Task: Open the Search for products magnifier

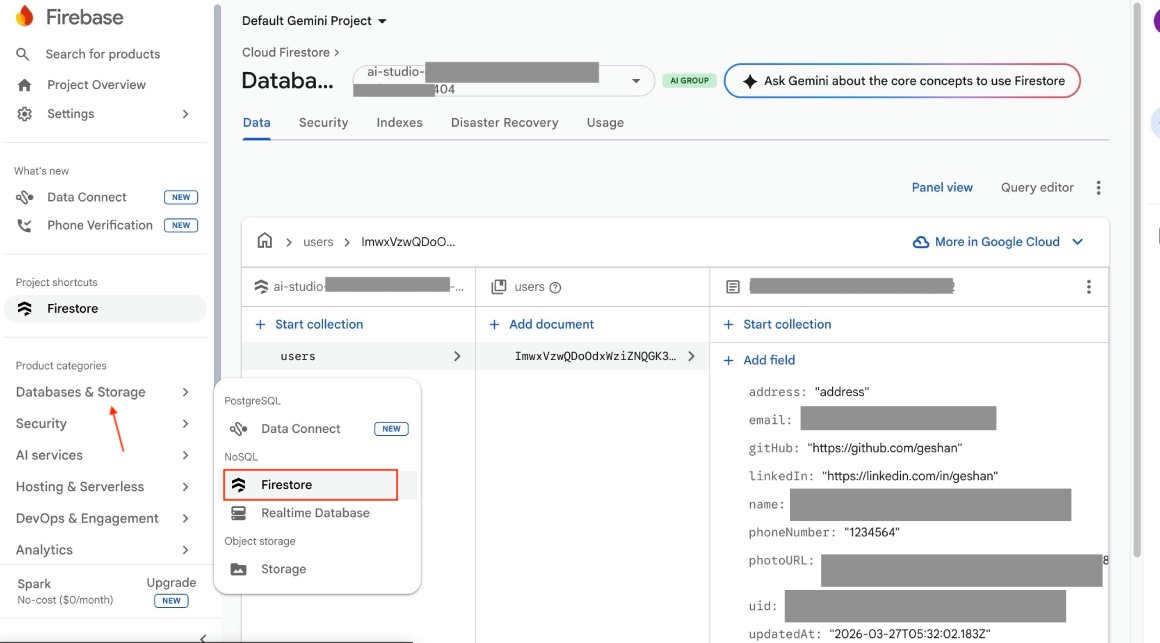Action: [22, 54]
